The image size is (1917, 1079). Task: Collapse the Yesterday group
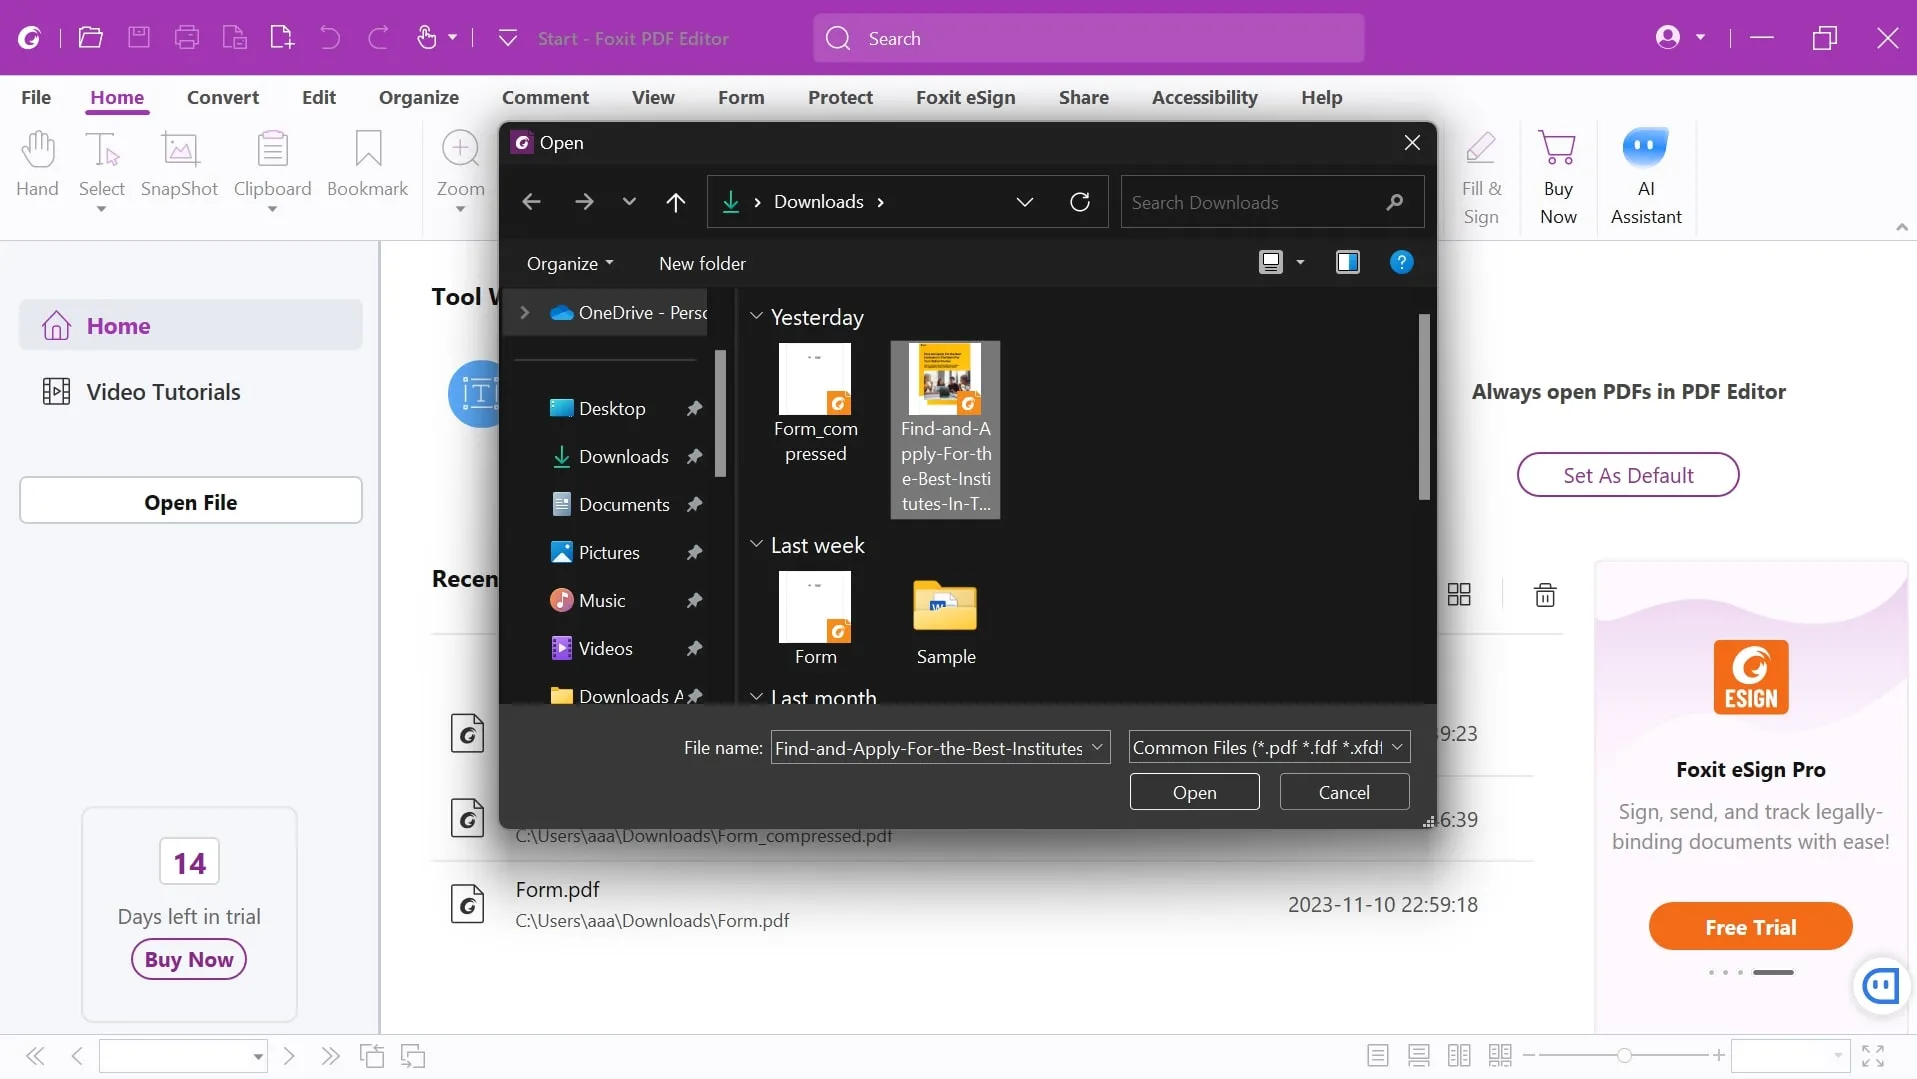click(x=757, y=316)
